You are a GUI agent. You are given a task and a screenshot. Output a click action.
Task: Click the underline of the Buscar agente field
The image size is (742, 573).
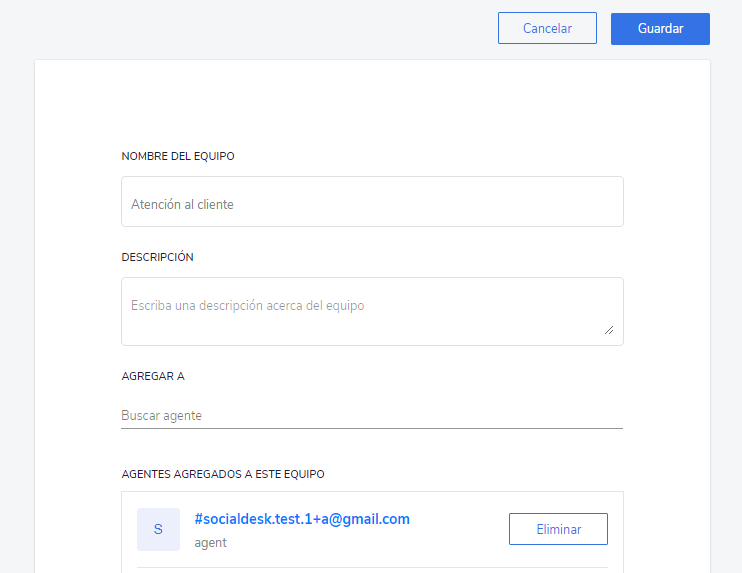click(372, 428)
